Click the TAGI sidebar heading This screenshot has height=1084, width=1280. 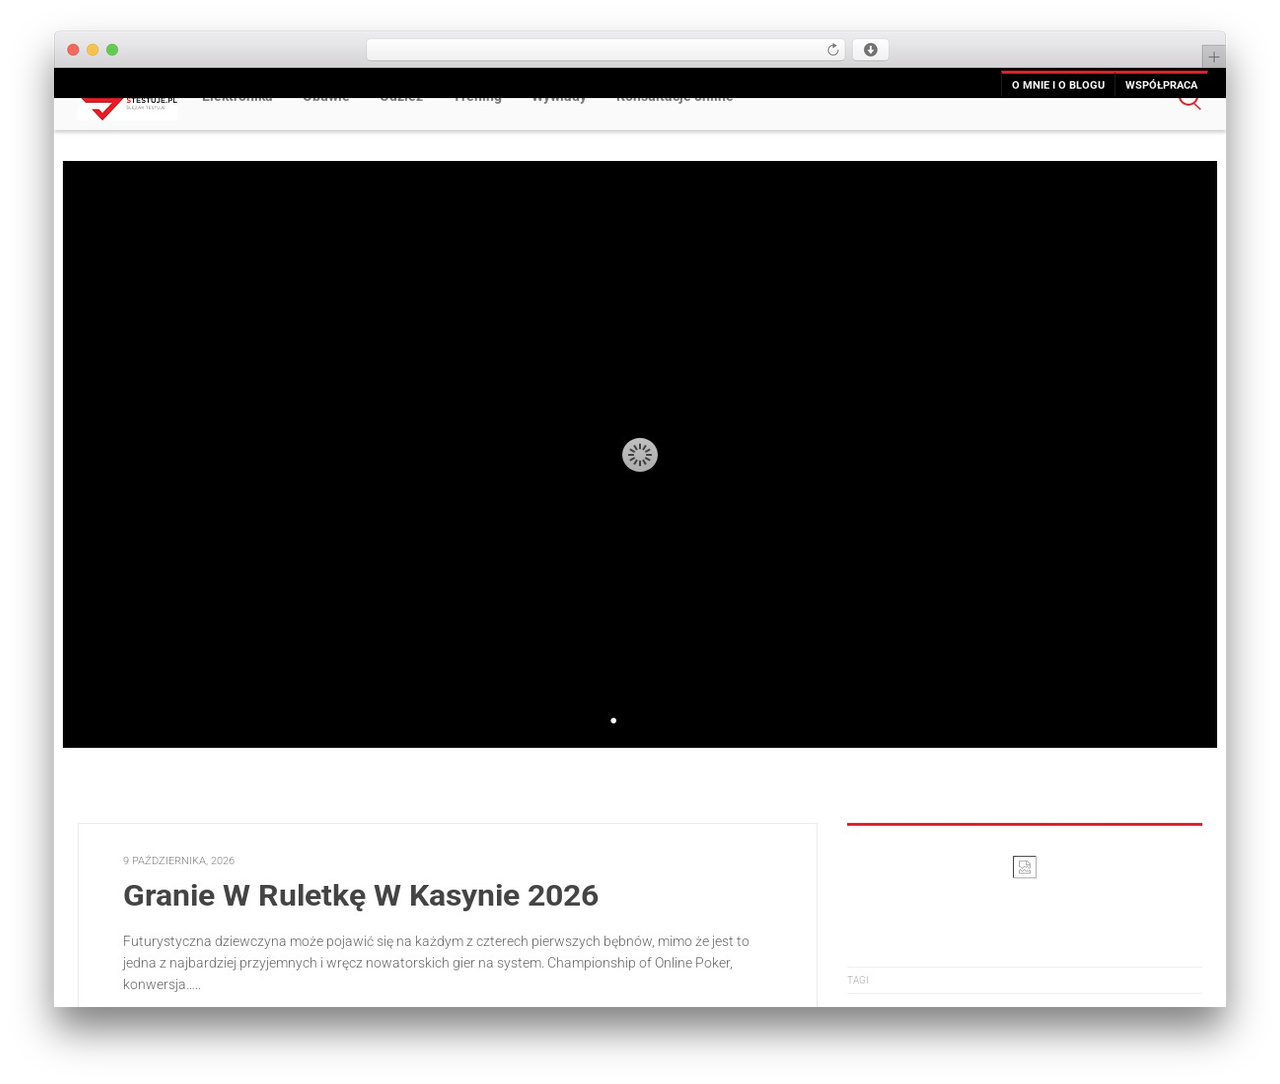tap(858, 980)
